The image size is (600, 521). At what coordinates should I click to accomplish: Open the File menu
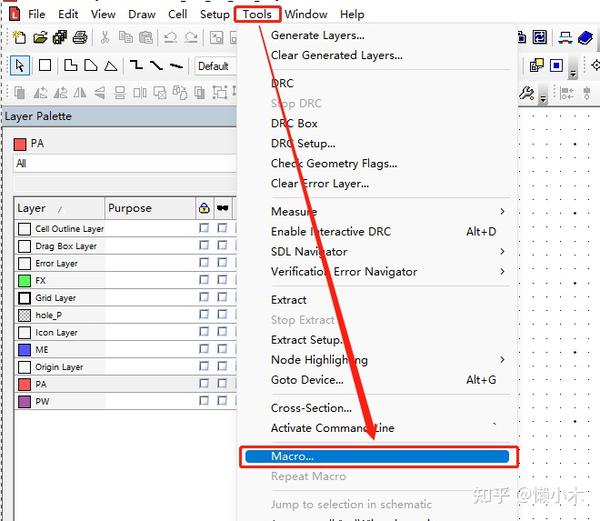(x=37, y=15)
